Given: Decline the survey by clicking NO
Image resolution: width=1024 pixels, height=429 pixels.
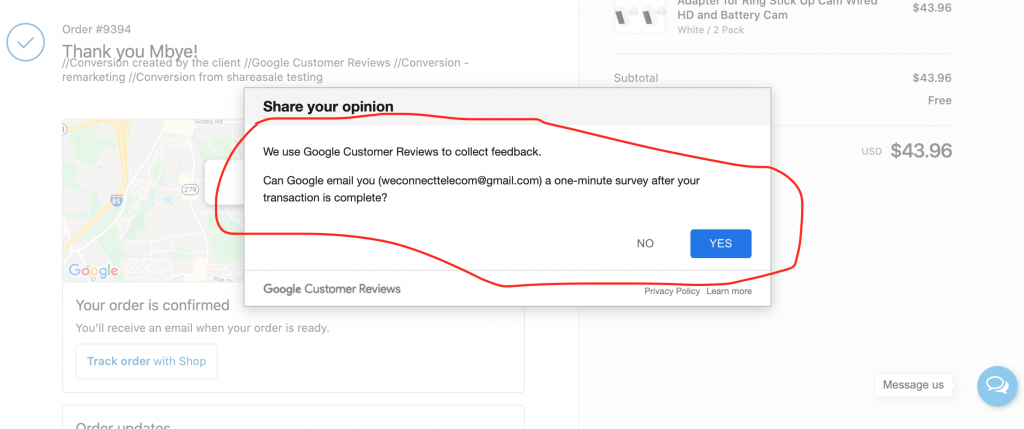Looking at the screenshot, I should point(645,244).
